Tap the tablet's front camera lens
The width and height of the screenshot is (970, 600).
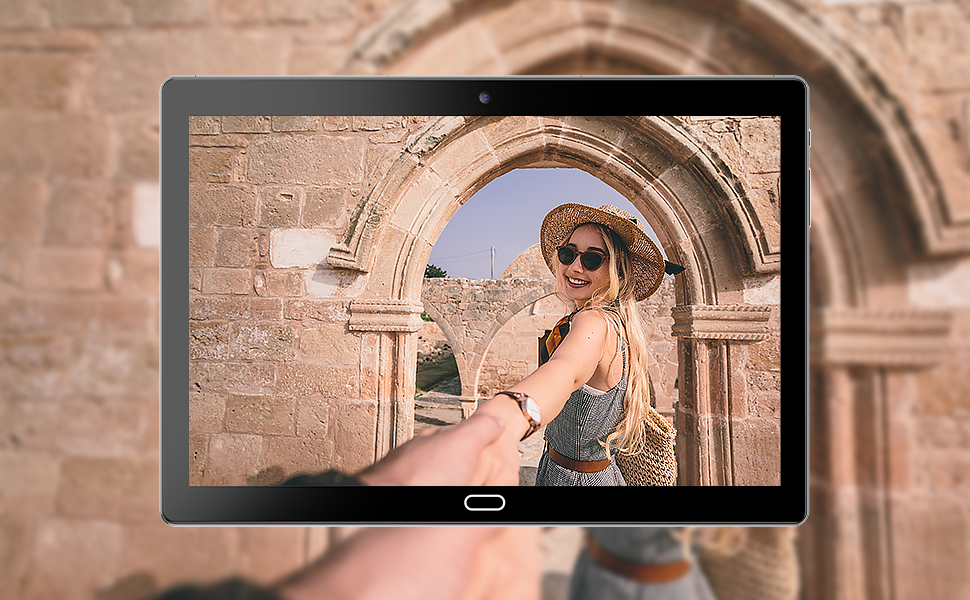pyautogui.click(x=484, y=98)
